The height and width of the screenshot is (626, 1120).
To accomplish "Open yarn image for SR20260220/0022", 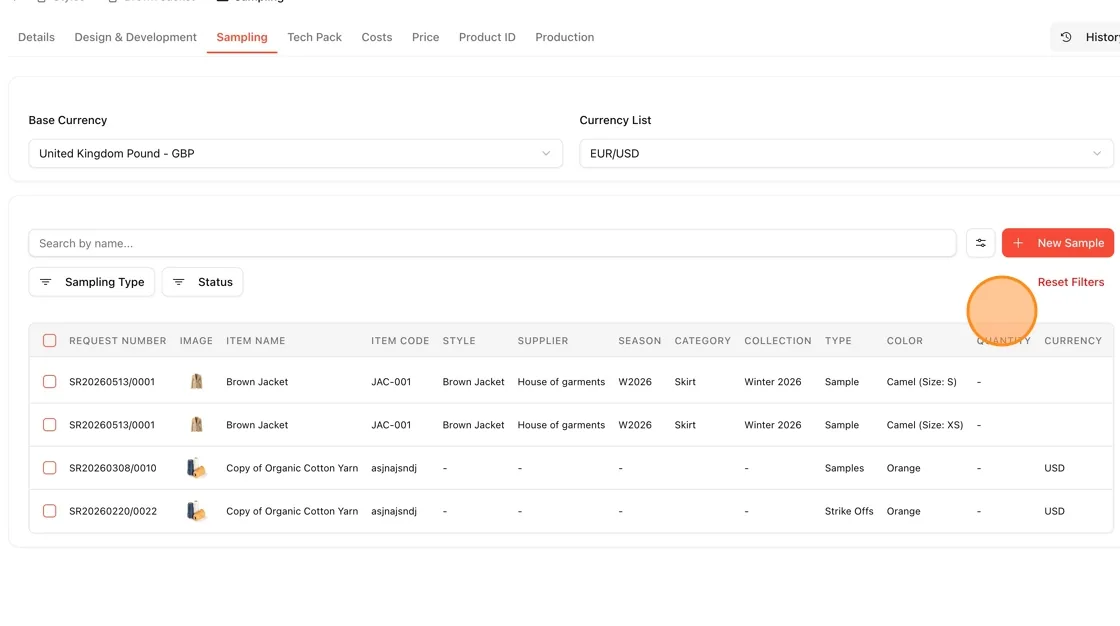I will 196,511.
